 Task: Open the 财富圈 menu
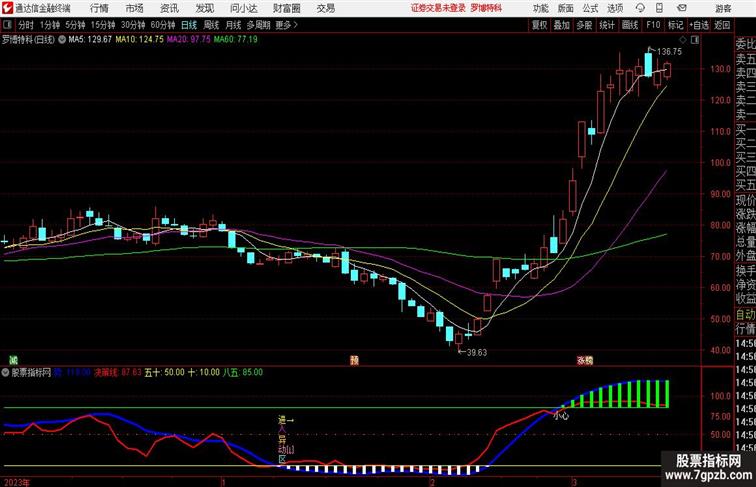tap(286, 8)
